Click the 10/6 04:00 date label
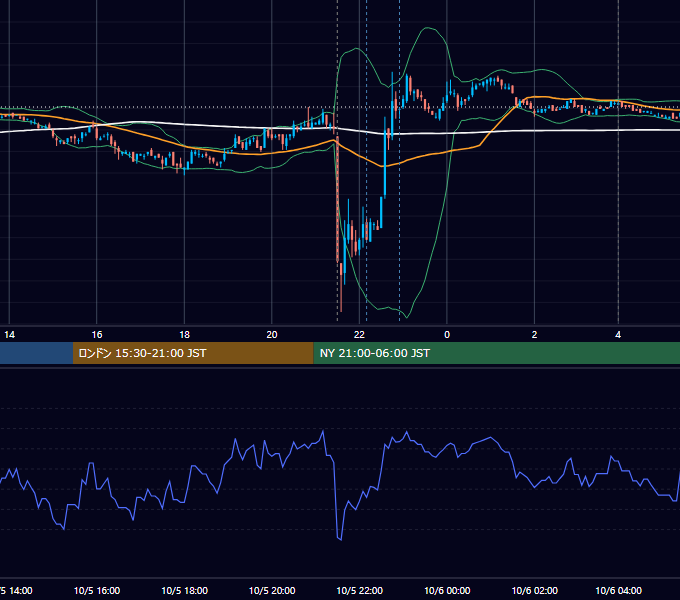This screenshot has width=680, height=600. click(x=618, y=590)
